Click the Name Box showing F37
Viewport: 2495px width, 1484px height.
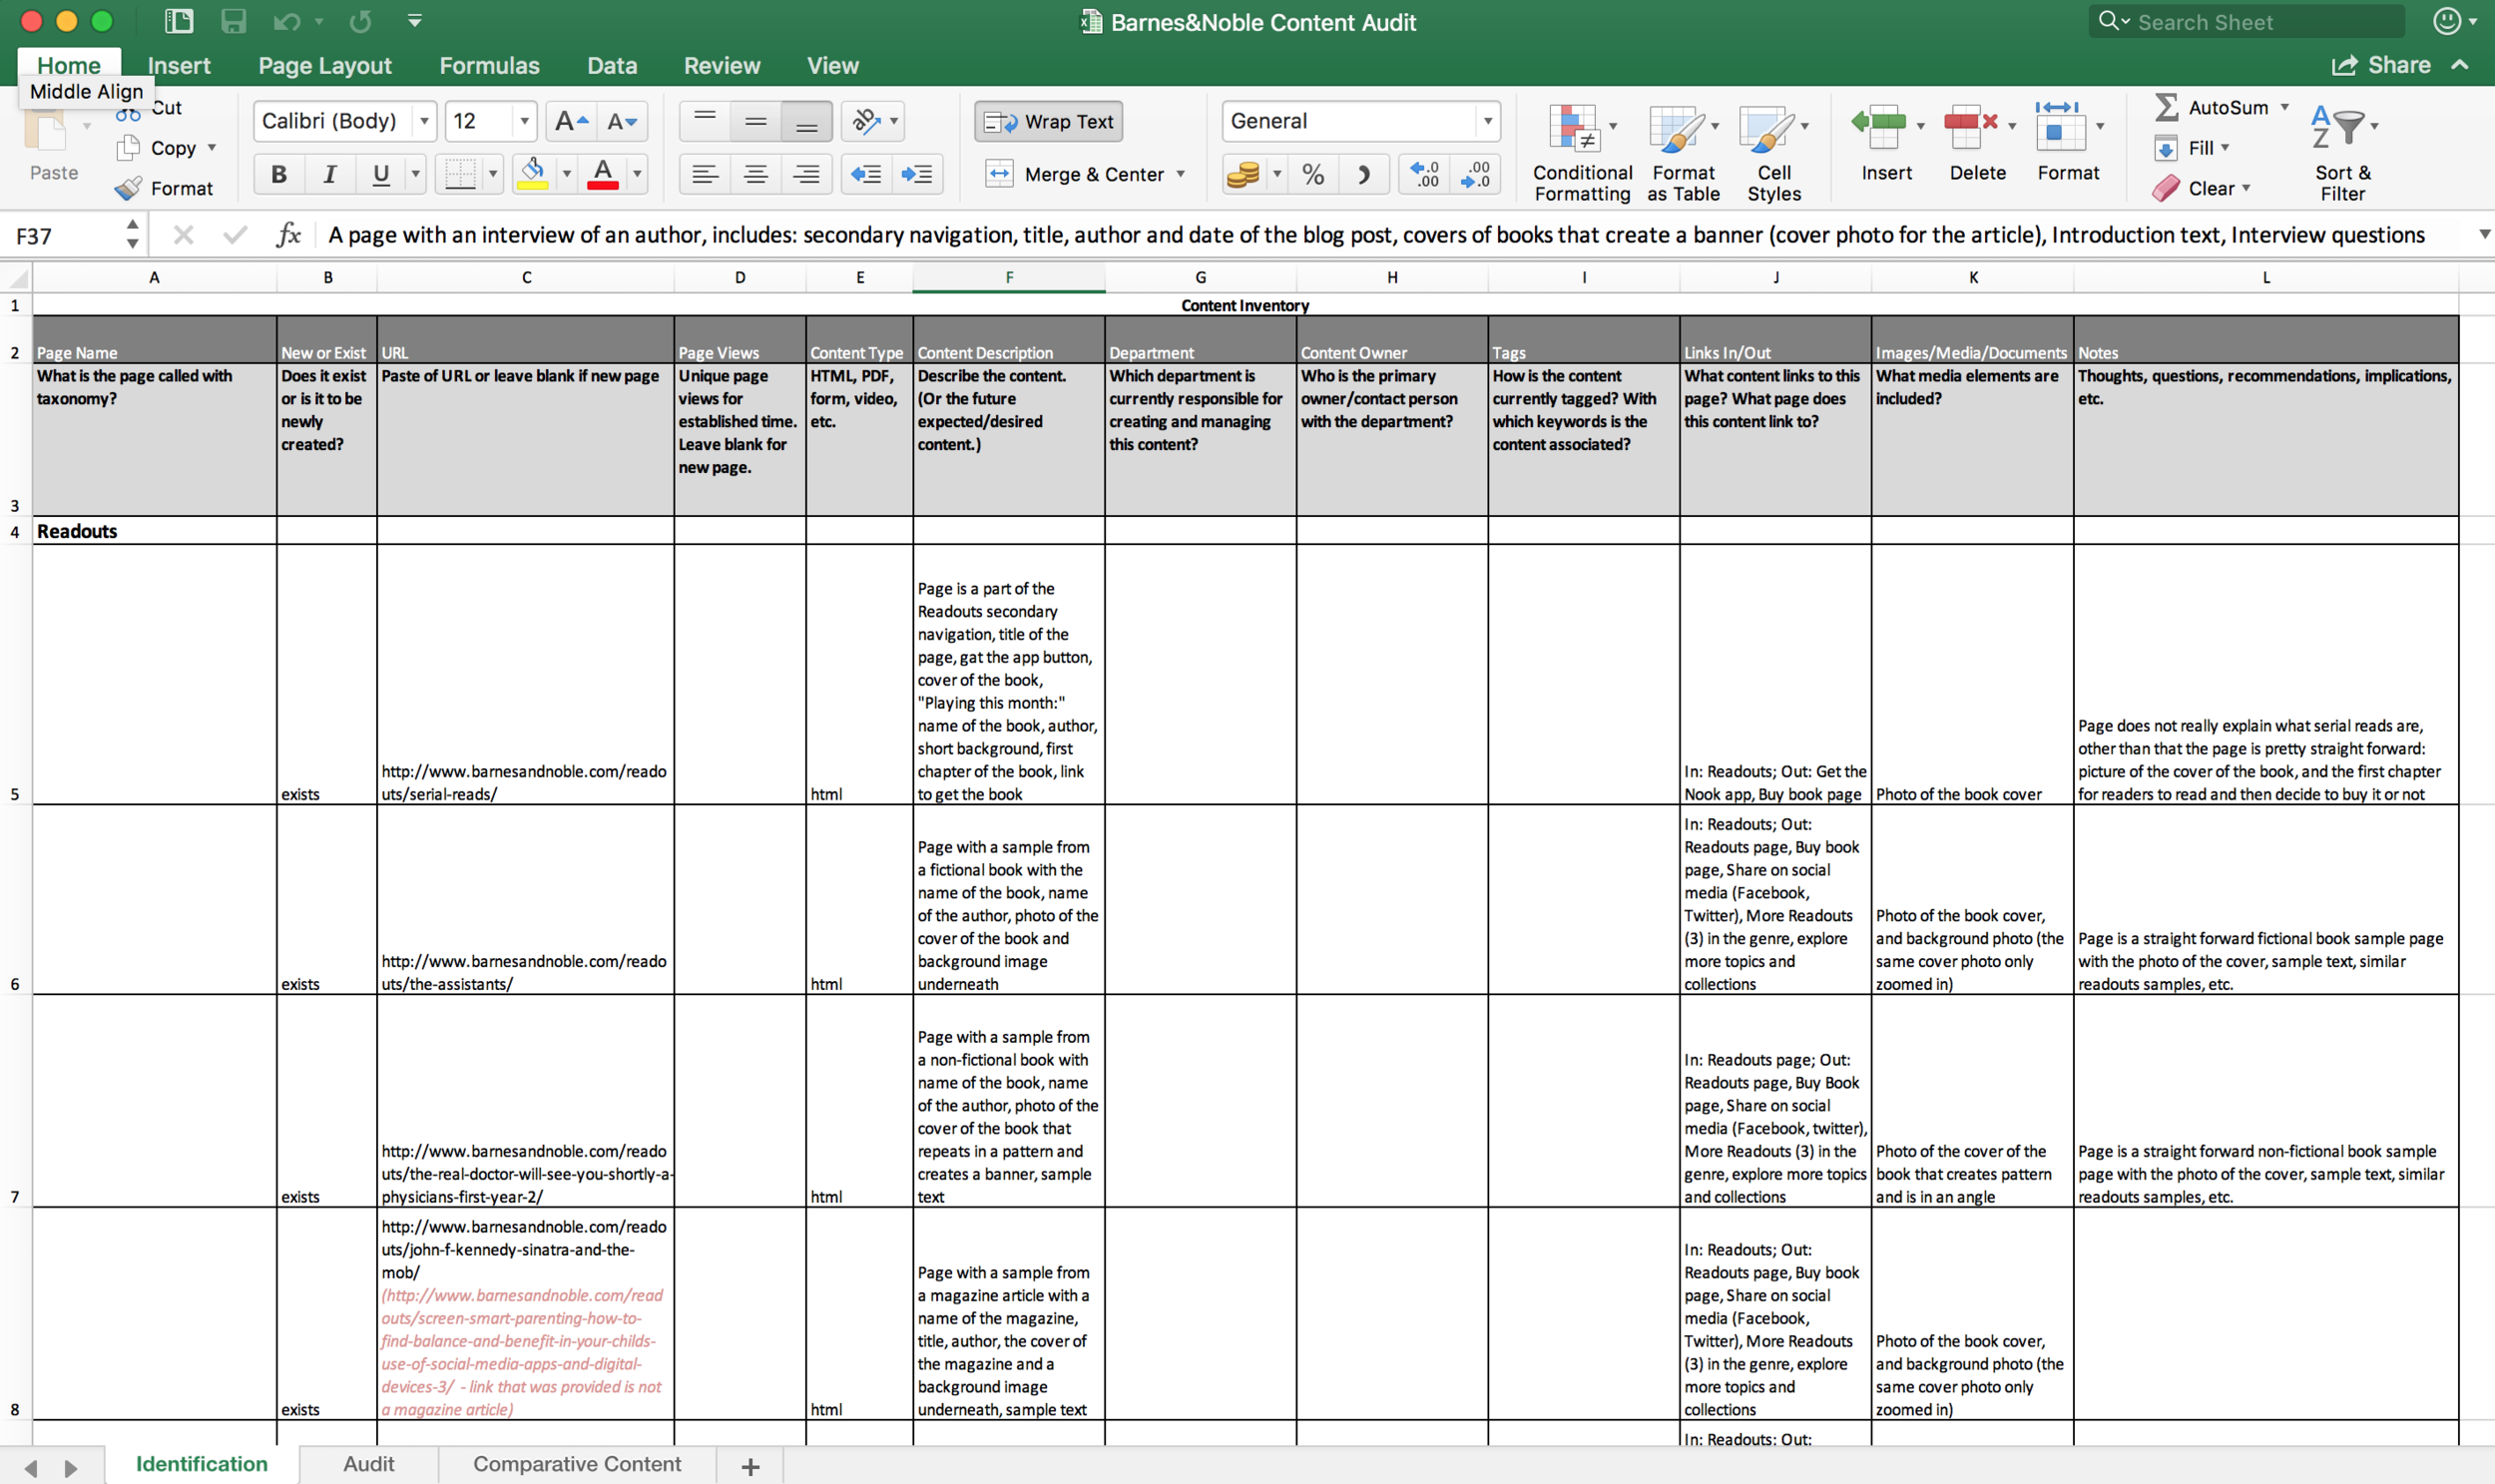(65, 236)
